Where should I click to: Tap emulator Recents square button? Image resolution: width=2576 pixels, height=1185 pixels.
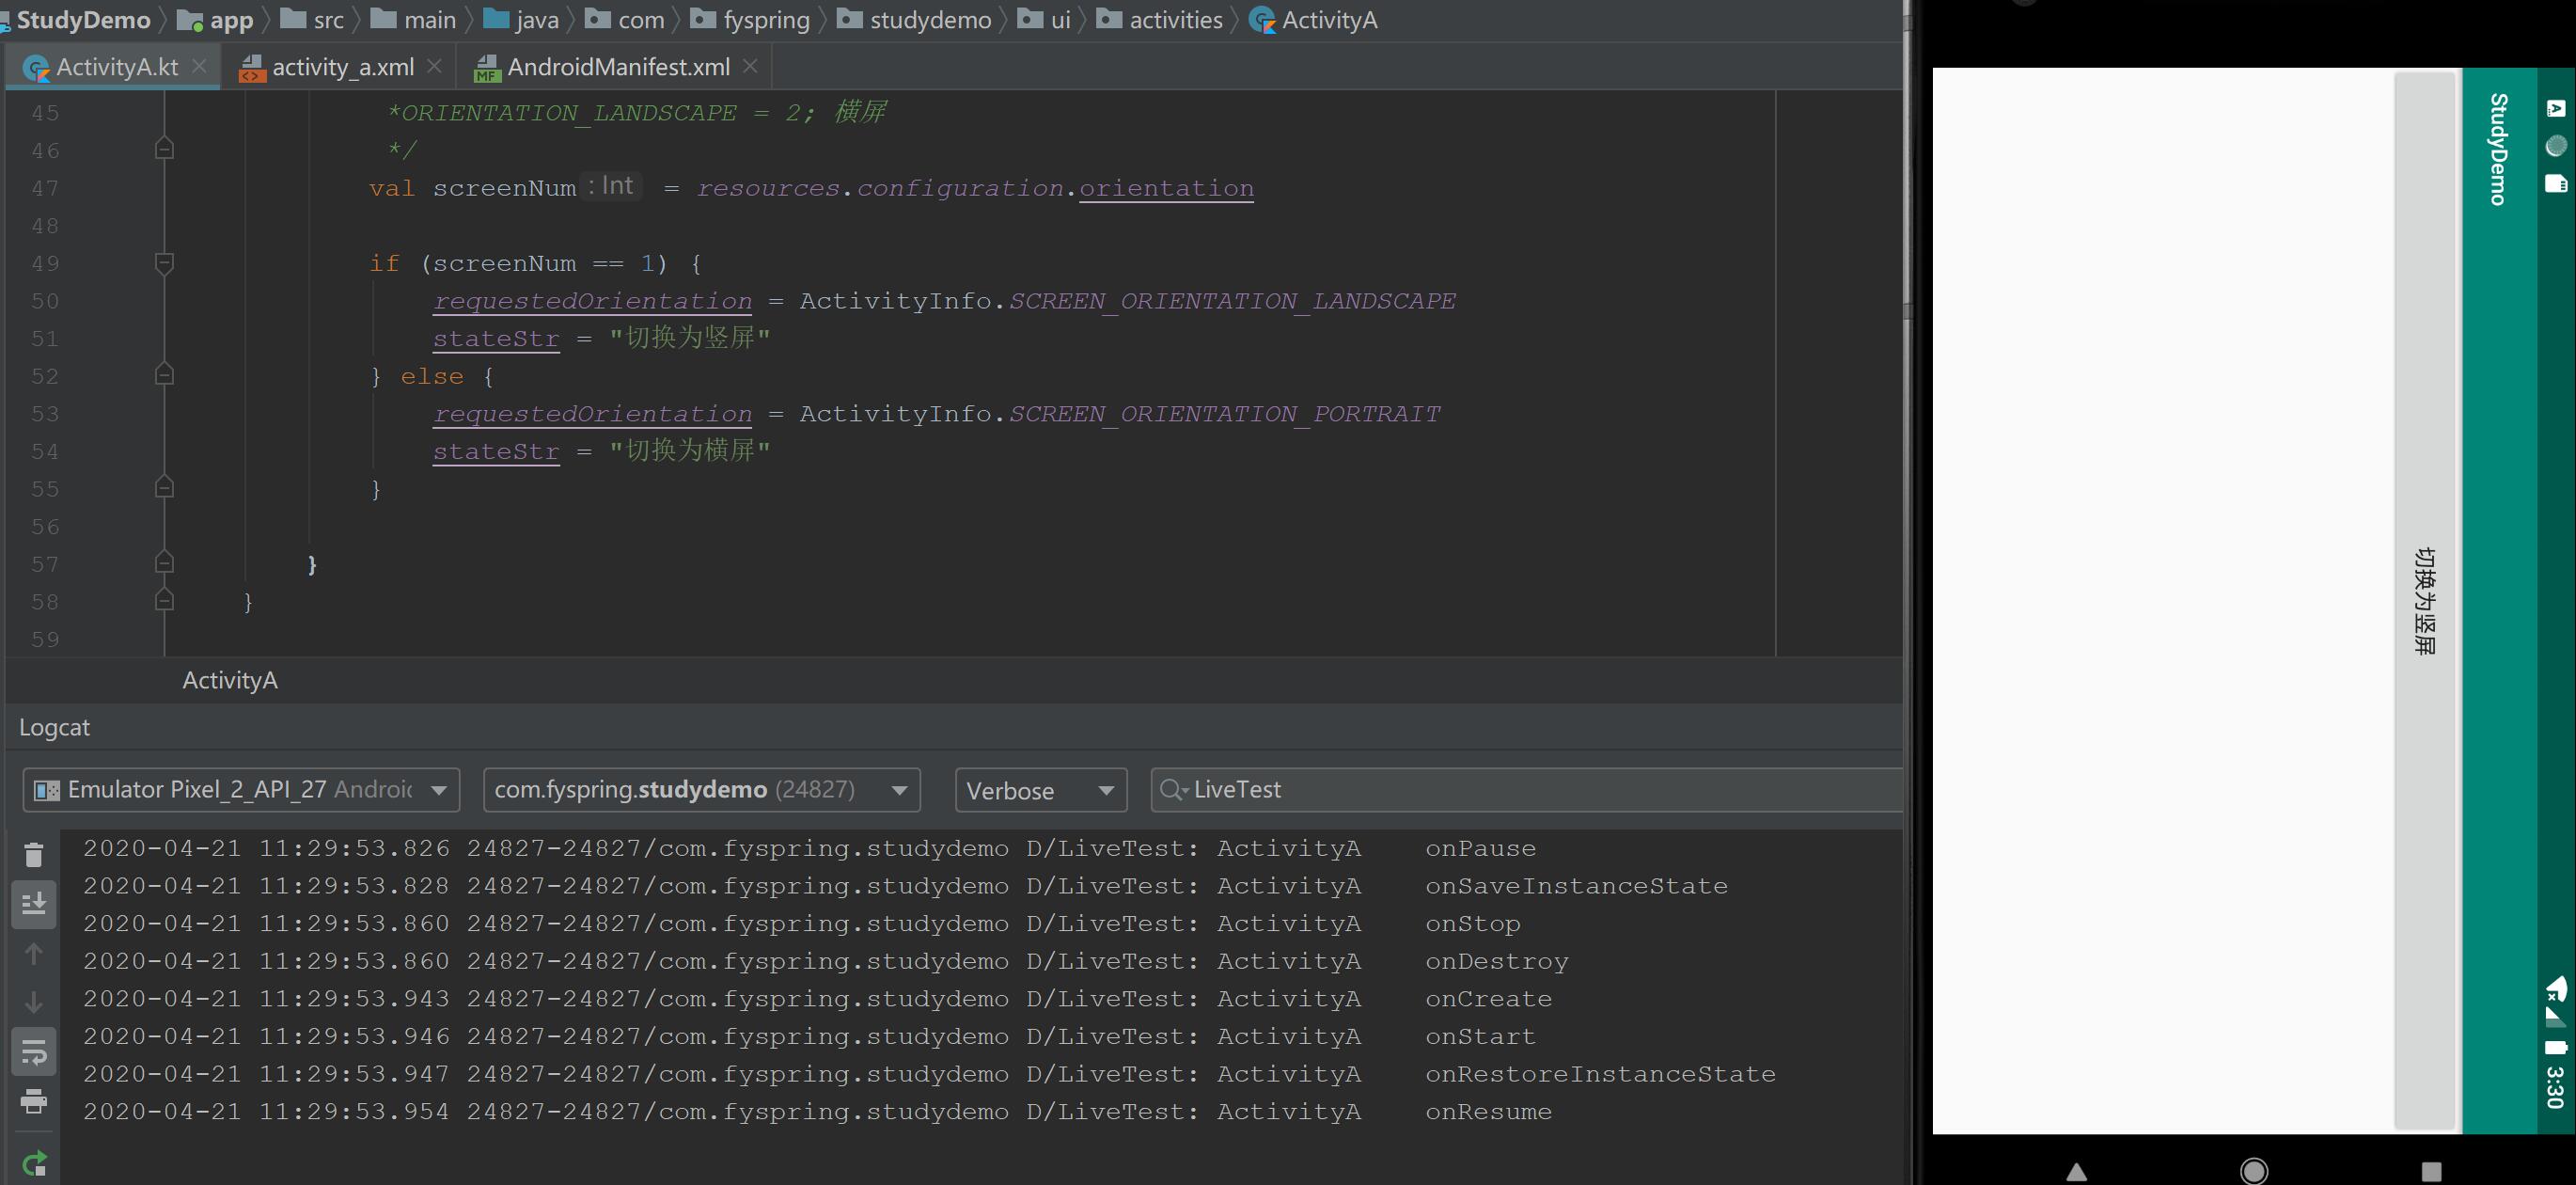point(2432,1171)
